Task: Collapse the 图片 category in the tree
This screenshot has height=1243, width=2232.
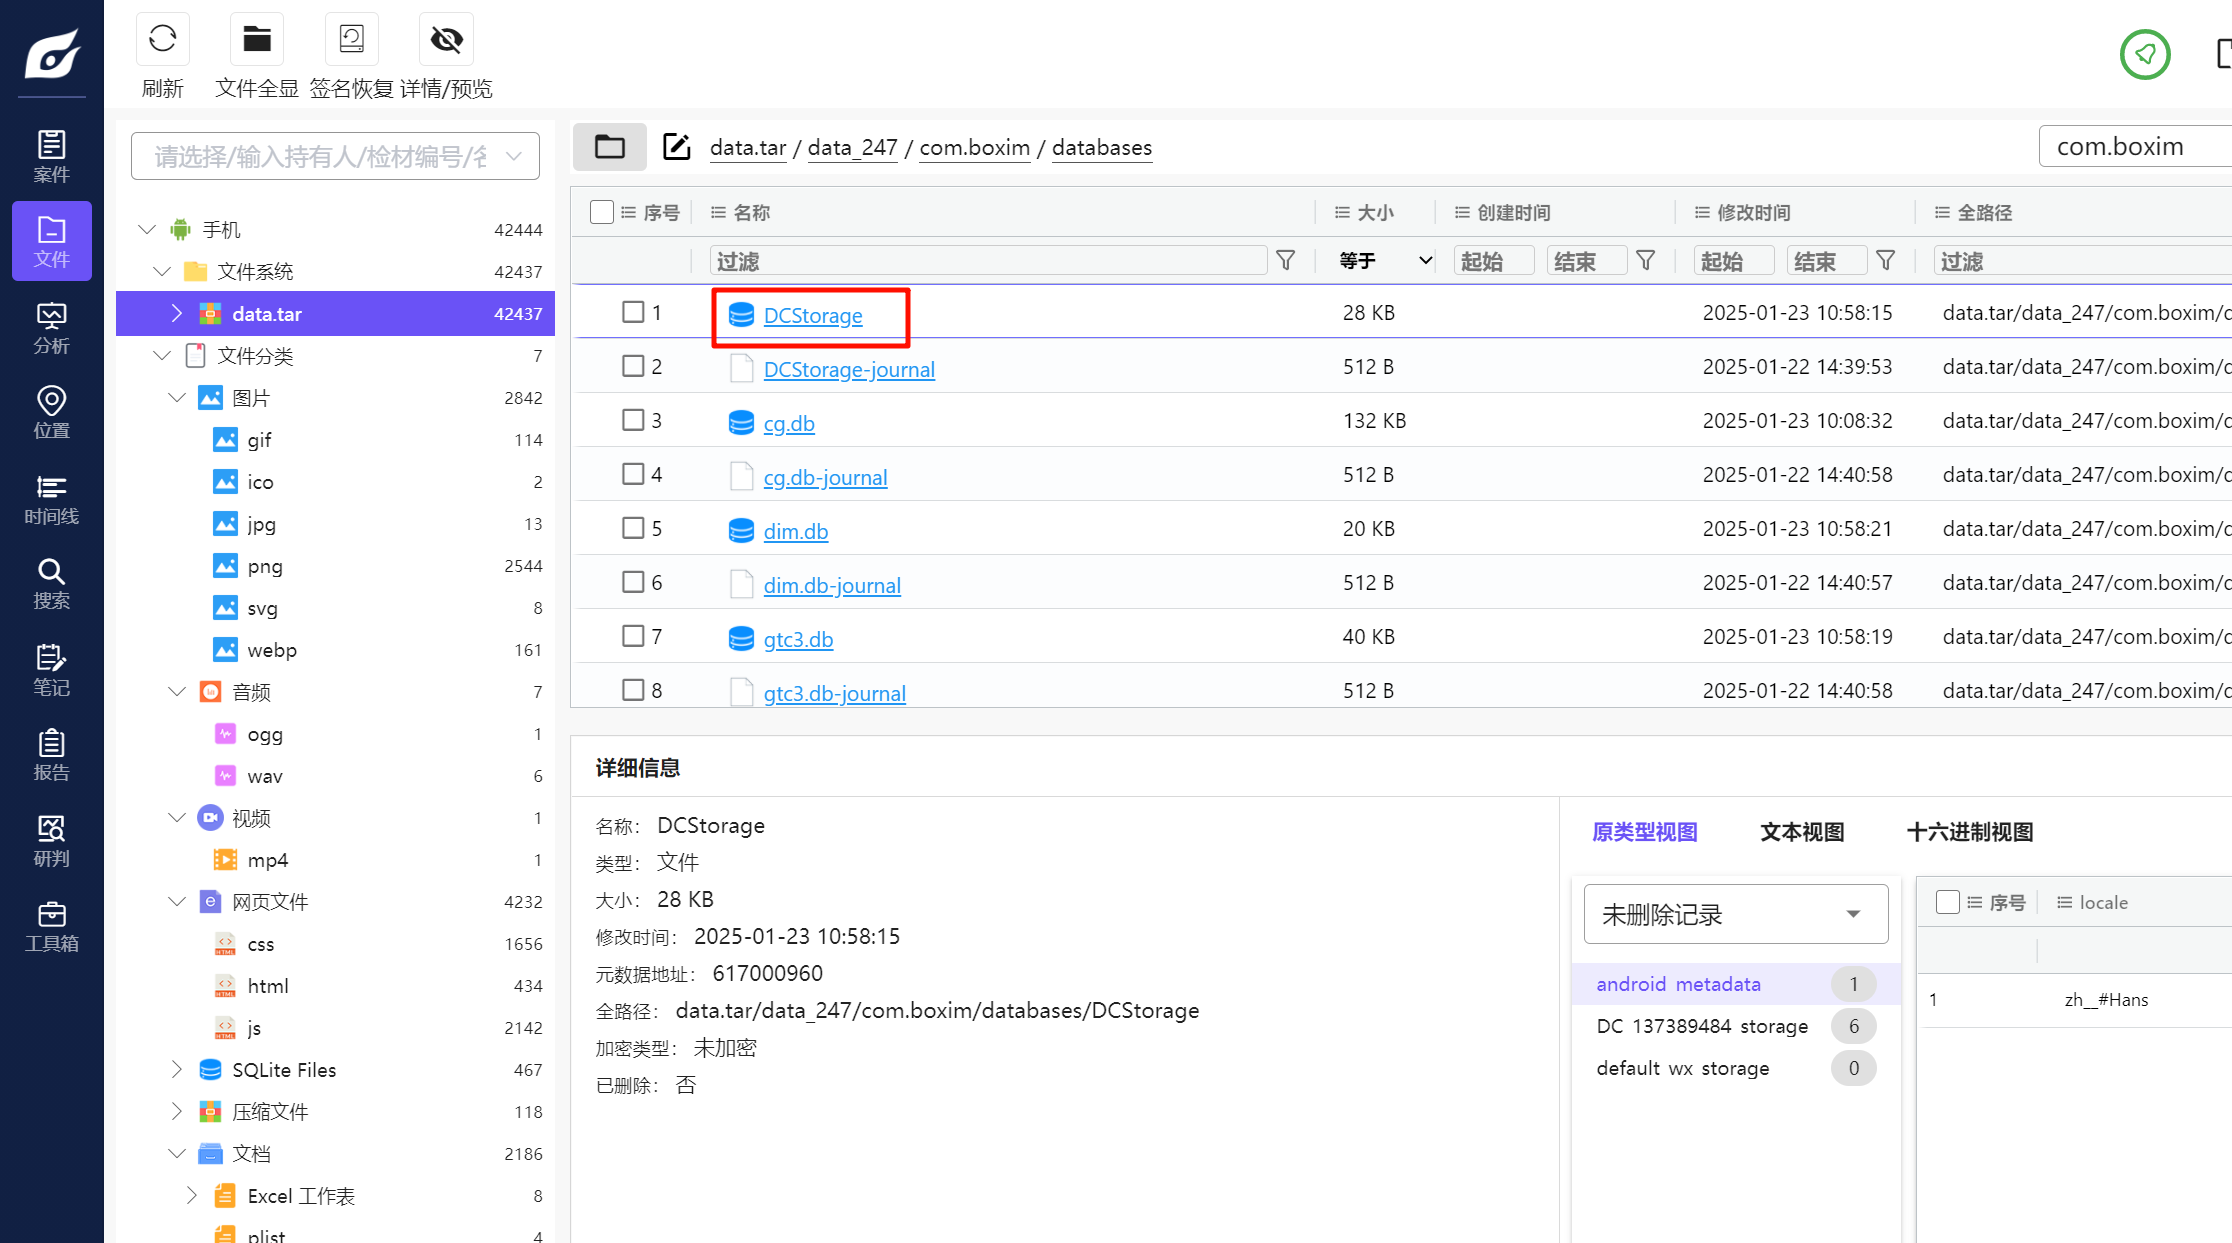Action: (x=177, y=398)
